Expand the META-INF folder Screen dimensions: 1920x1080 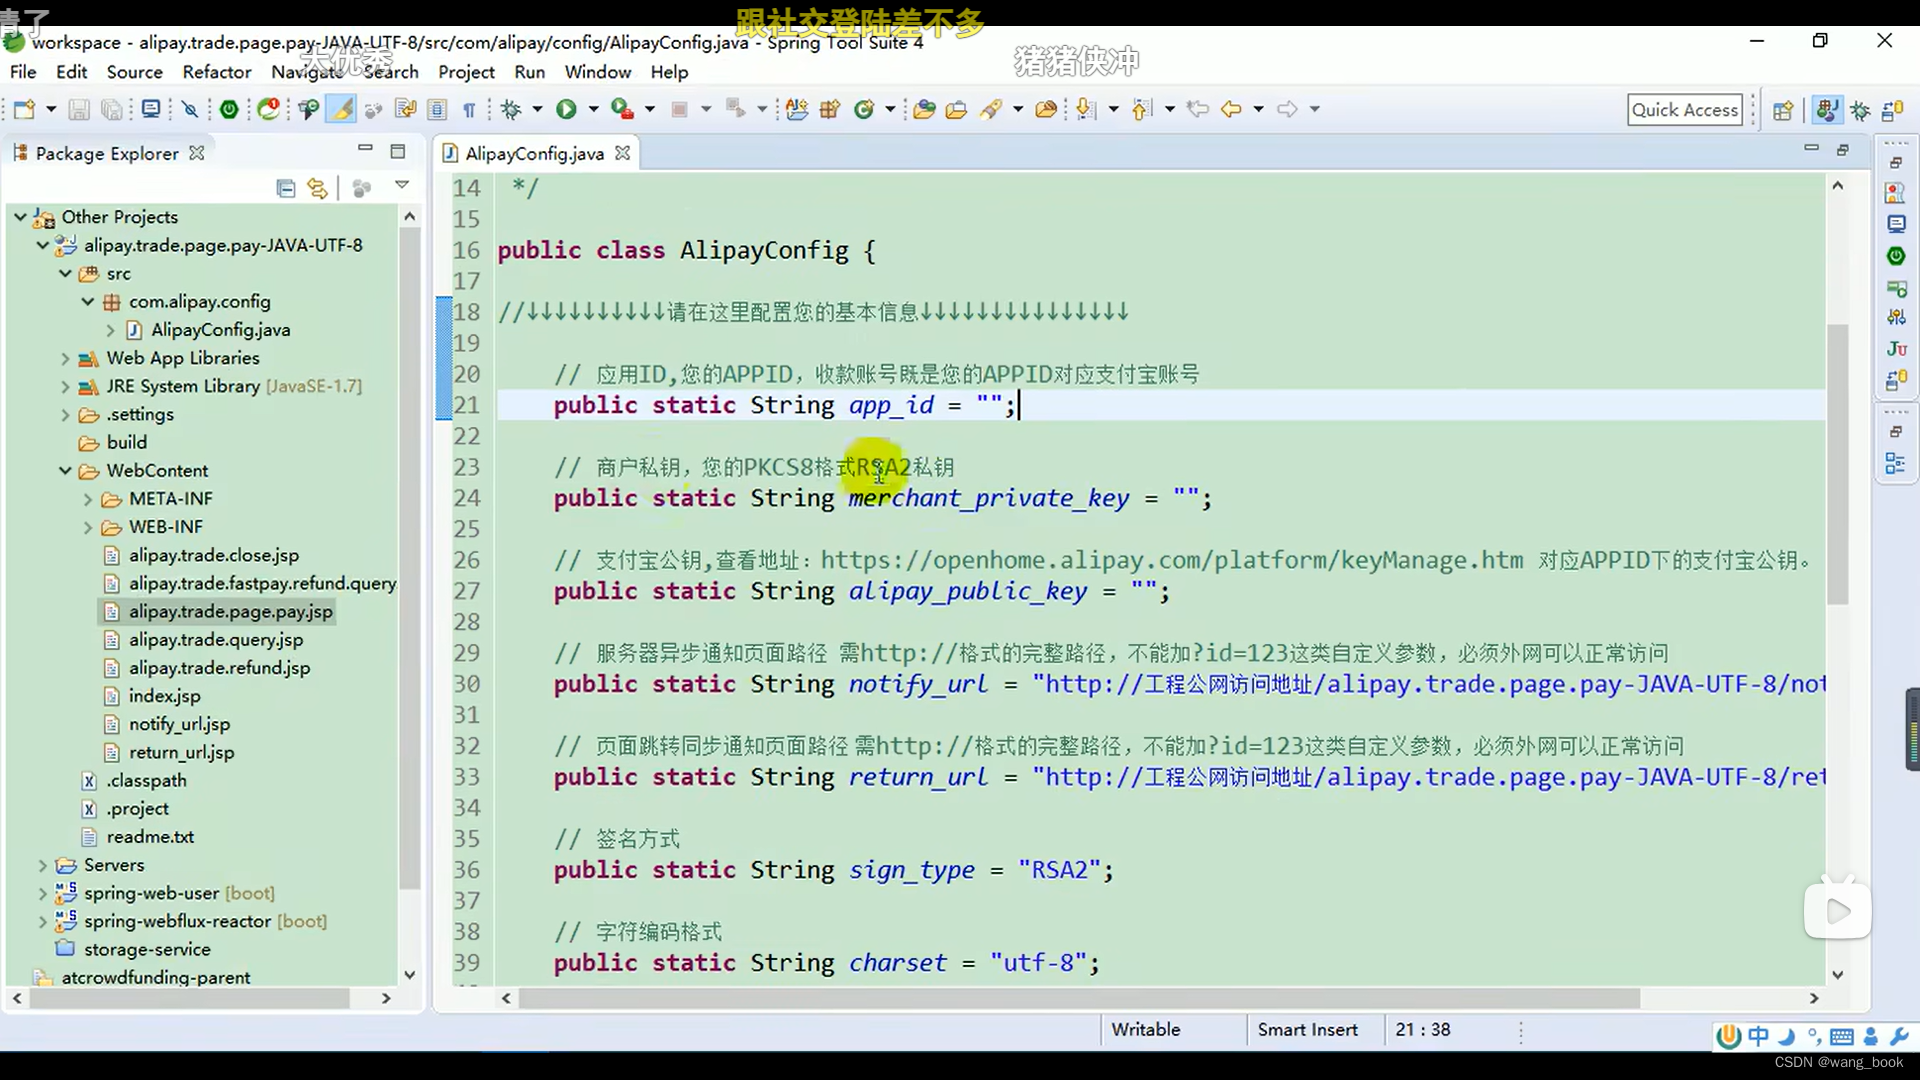pos(88,499)
